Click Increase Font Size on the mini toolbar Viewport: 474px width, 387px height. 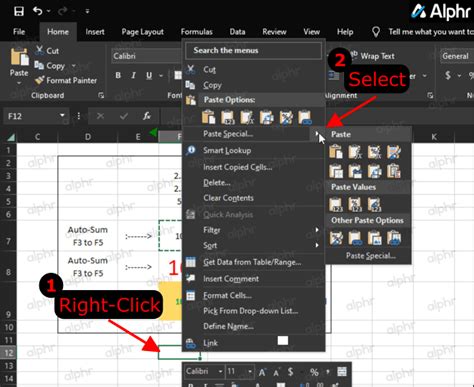(x=262, y=372)
